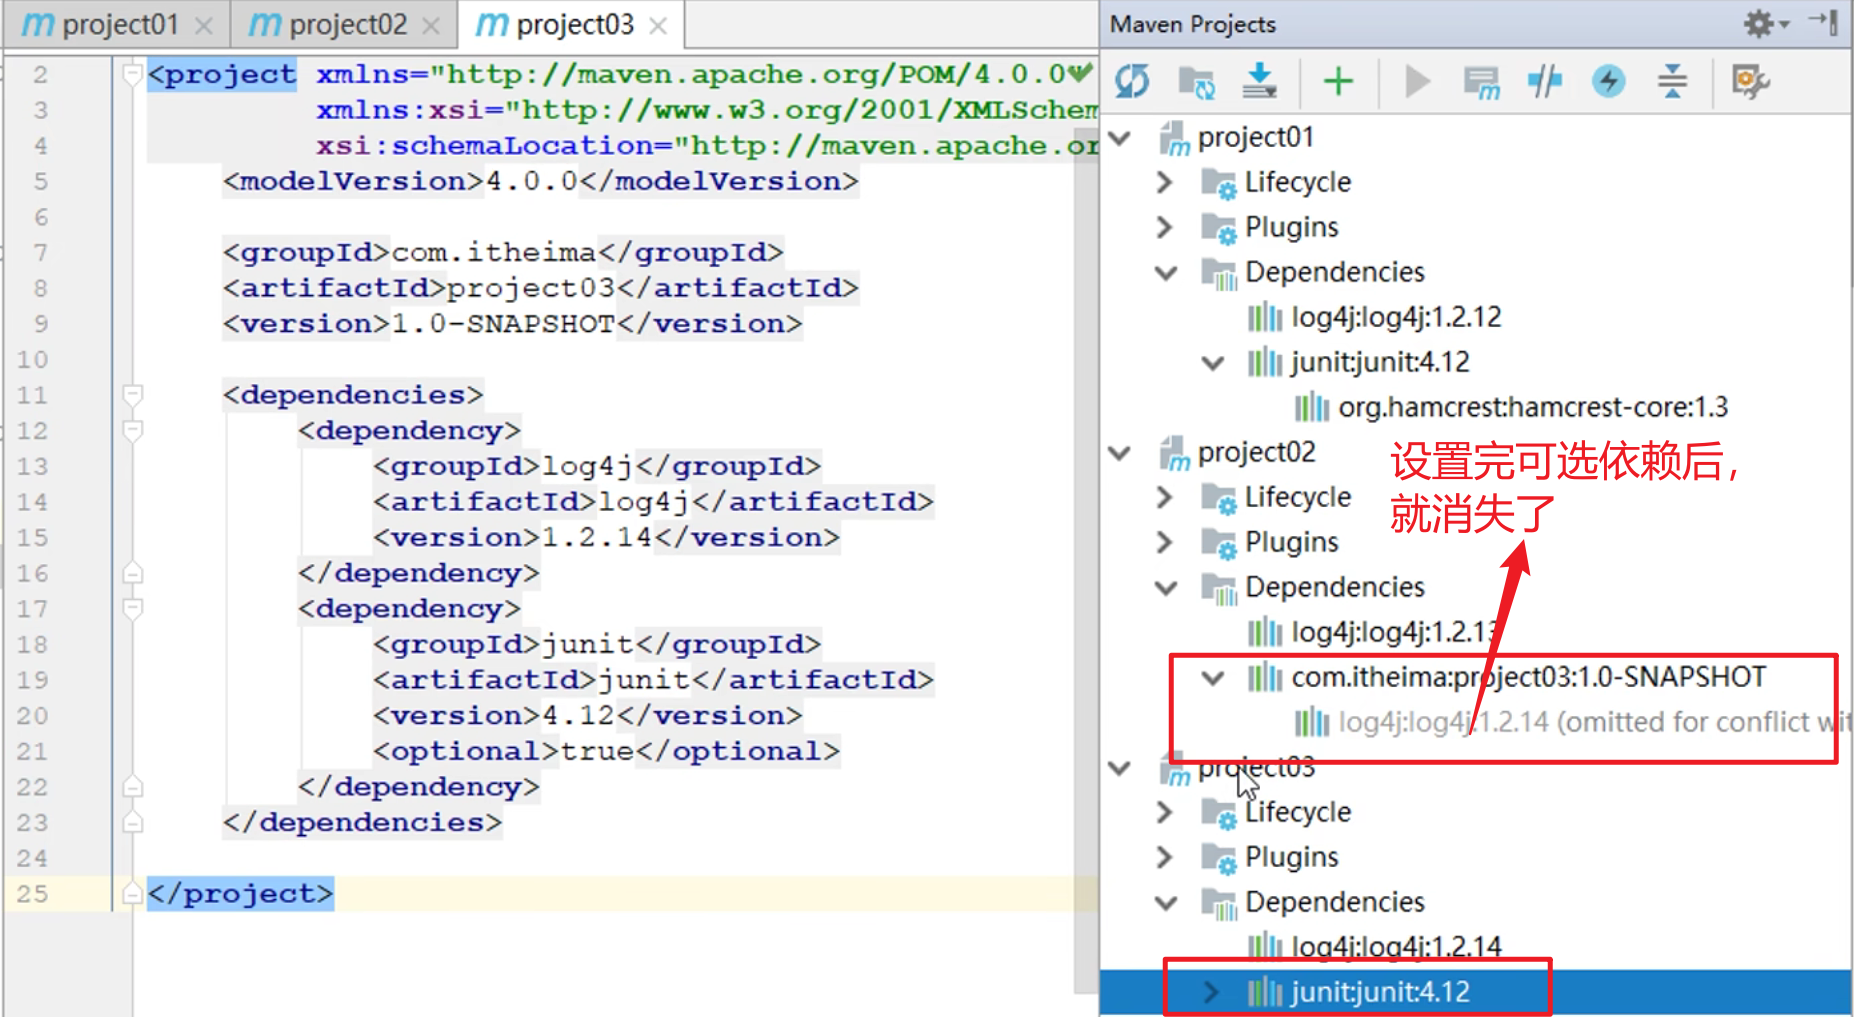This screenshot has height=1017, width=1854.
Task: Click the Lifecycle folder icon under project01
Action: pyautogui.click(x=1218, y=183)
